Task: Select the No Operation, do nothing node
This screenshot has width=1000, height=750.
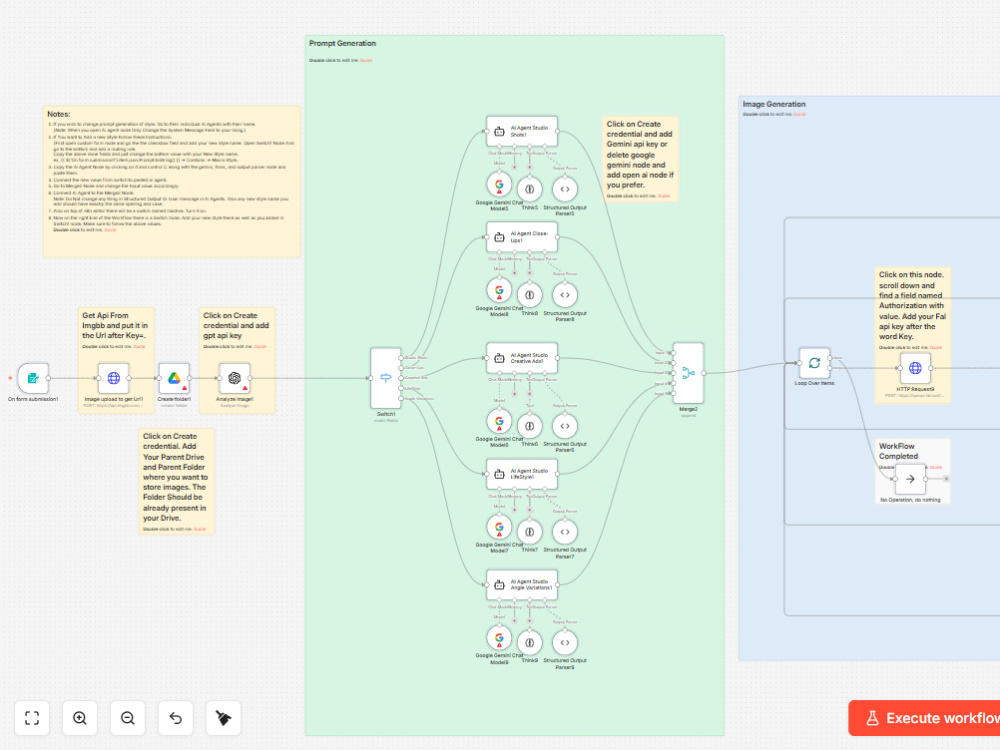Action: (x=910, y=479)
